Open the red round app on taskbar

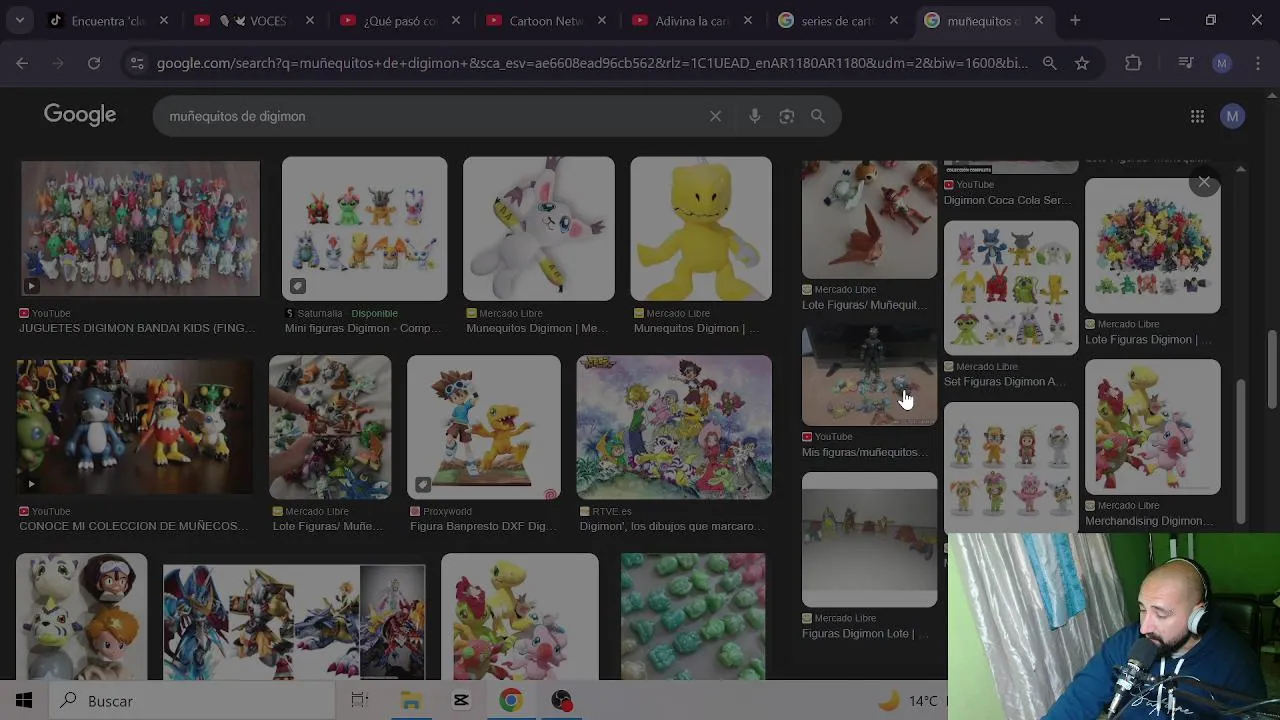[x=561, y=701]
